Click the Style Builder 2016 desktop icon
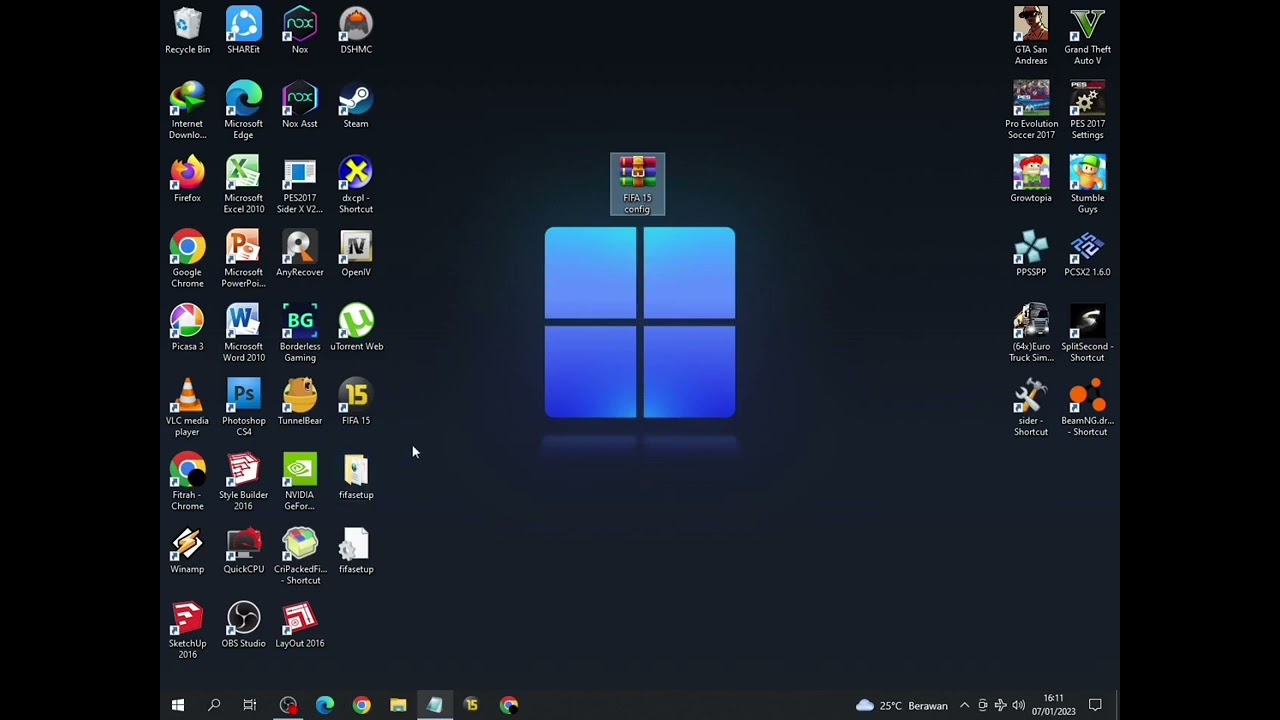 pos(243,481)
